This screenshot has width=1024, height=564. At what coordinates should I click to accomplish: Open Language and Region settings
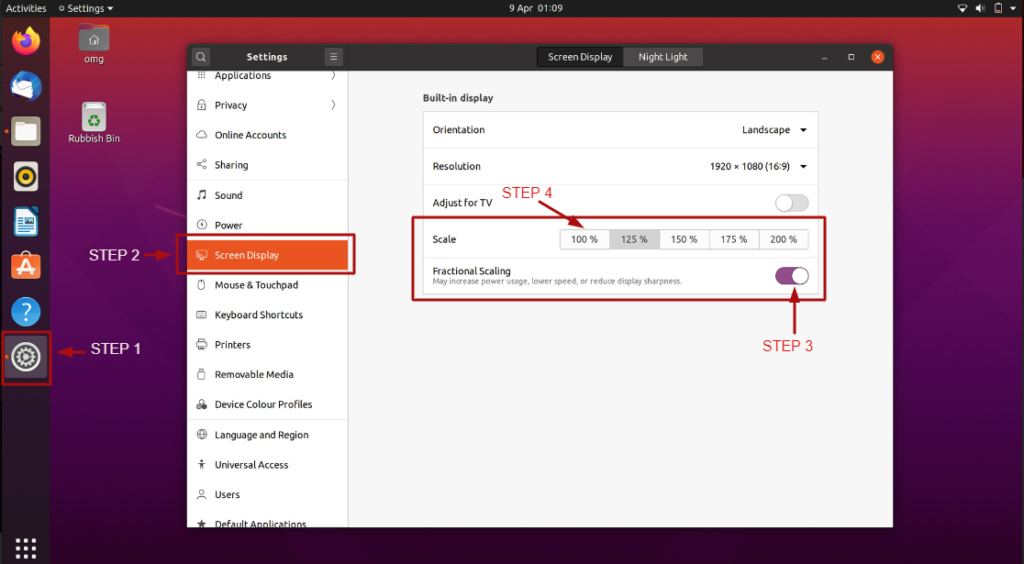coord(267,435)
